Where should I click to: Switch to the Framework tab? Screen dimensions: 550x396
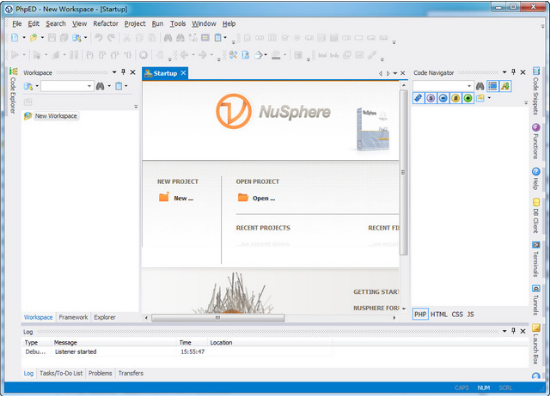click(73, 317)
